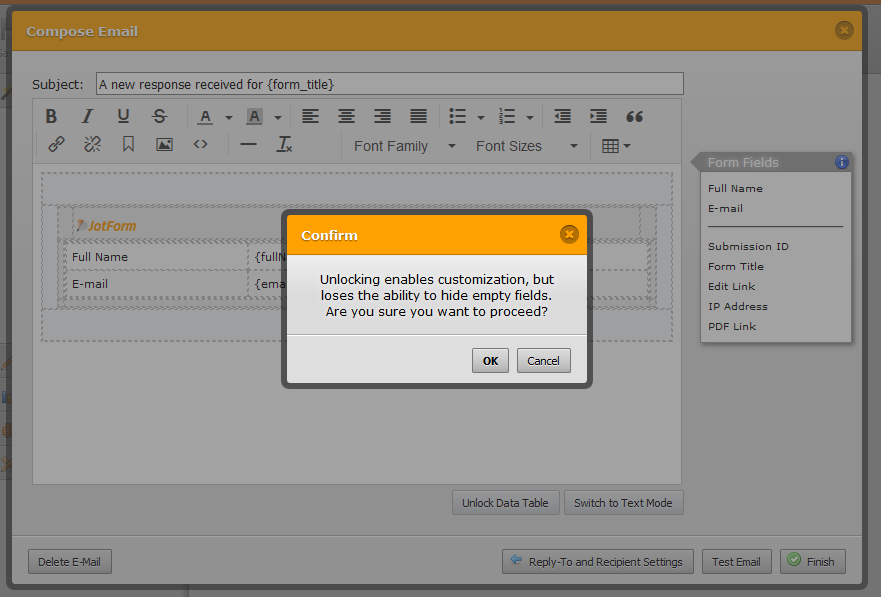Open the Font Family dropdown
Image resolution: width=881 pixels, height=597 pixels.
pyautogui.click(x=404, y=146)
